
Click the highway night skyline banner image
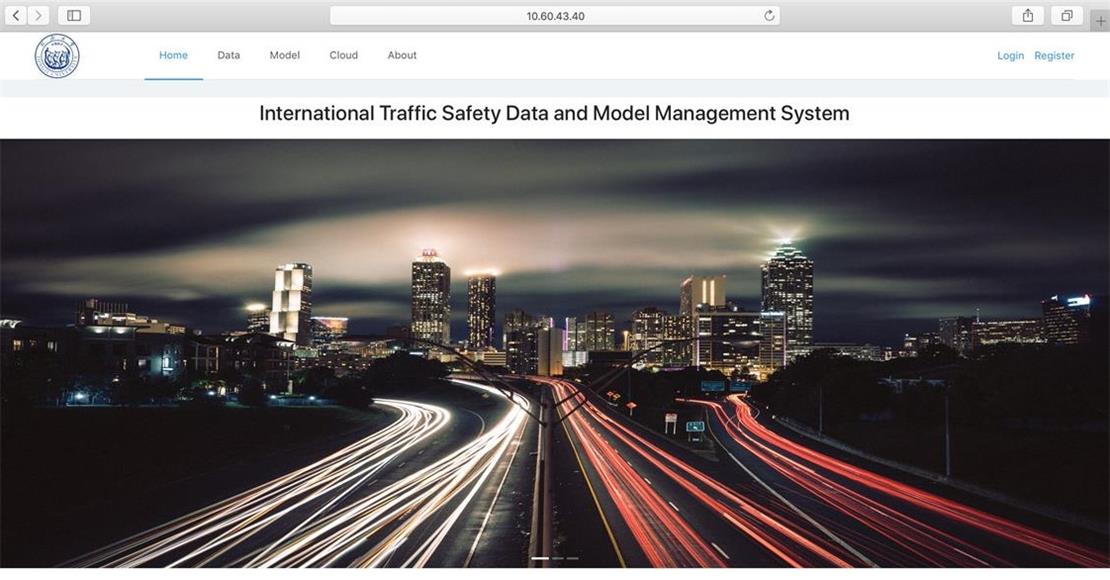pyautogui.click(x=555, y=350)
